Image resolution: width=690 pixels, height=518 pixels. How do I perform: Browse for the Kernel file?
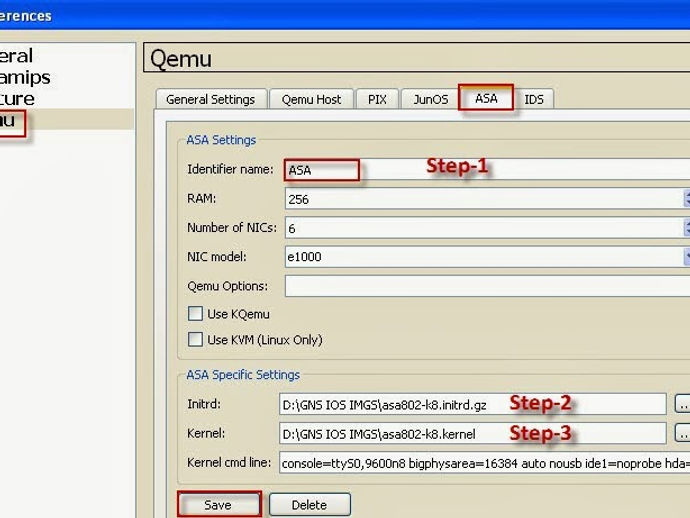(683, 433)
